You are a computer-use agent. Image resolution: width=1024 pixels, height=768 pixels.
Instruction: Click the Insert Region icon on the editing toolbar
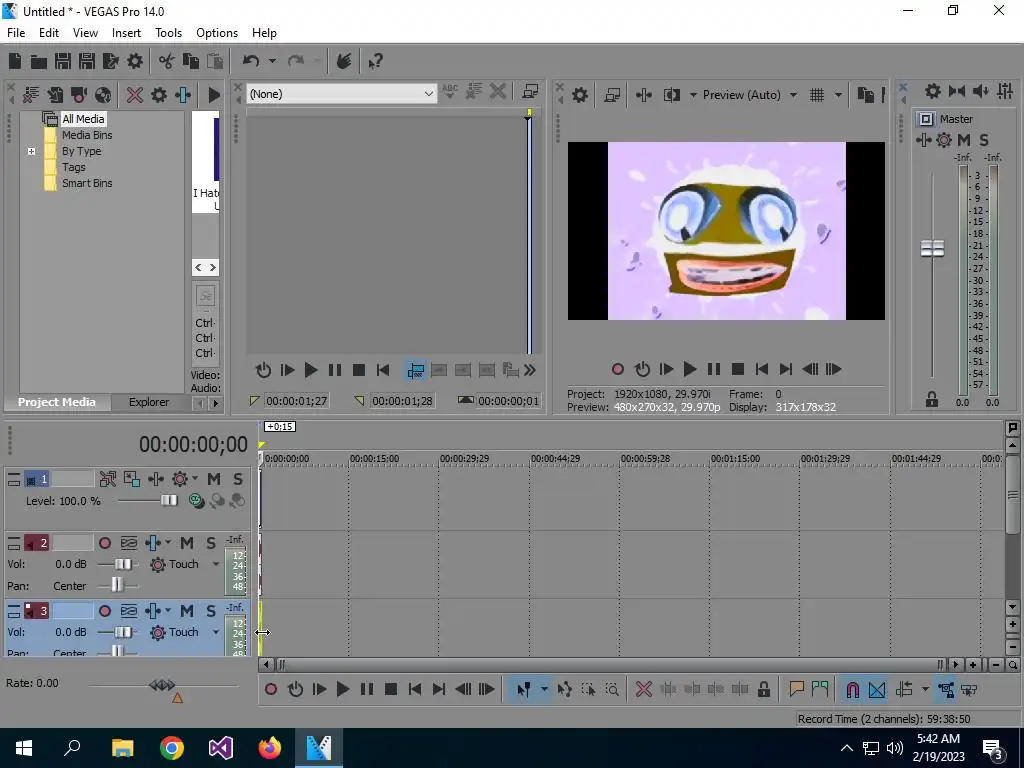[820, 689]
